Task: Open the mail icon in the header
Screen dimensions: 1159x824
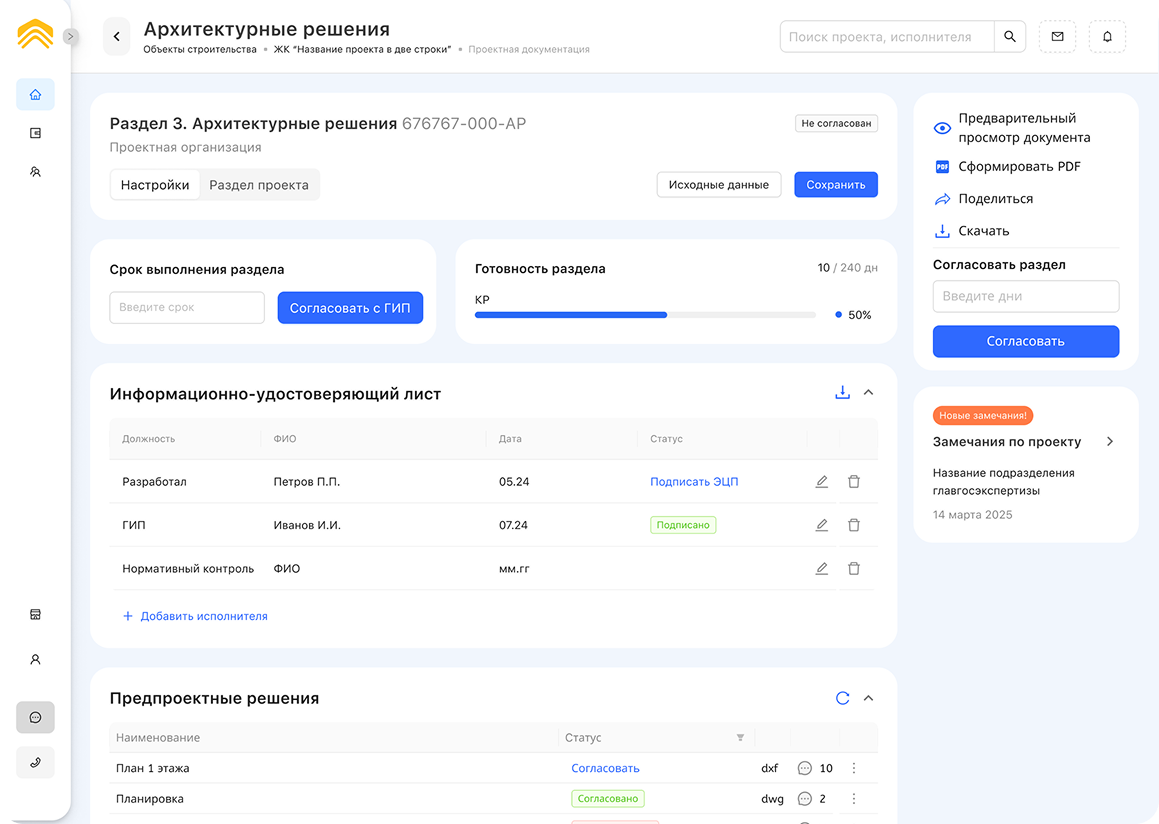Action: [x=1057, y=37]
